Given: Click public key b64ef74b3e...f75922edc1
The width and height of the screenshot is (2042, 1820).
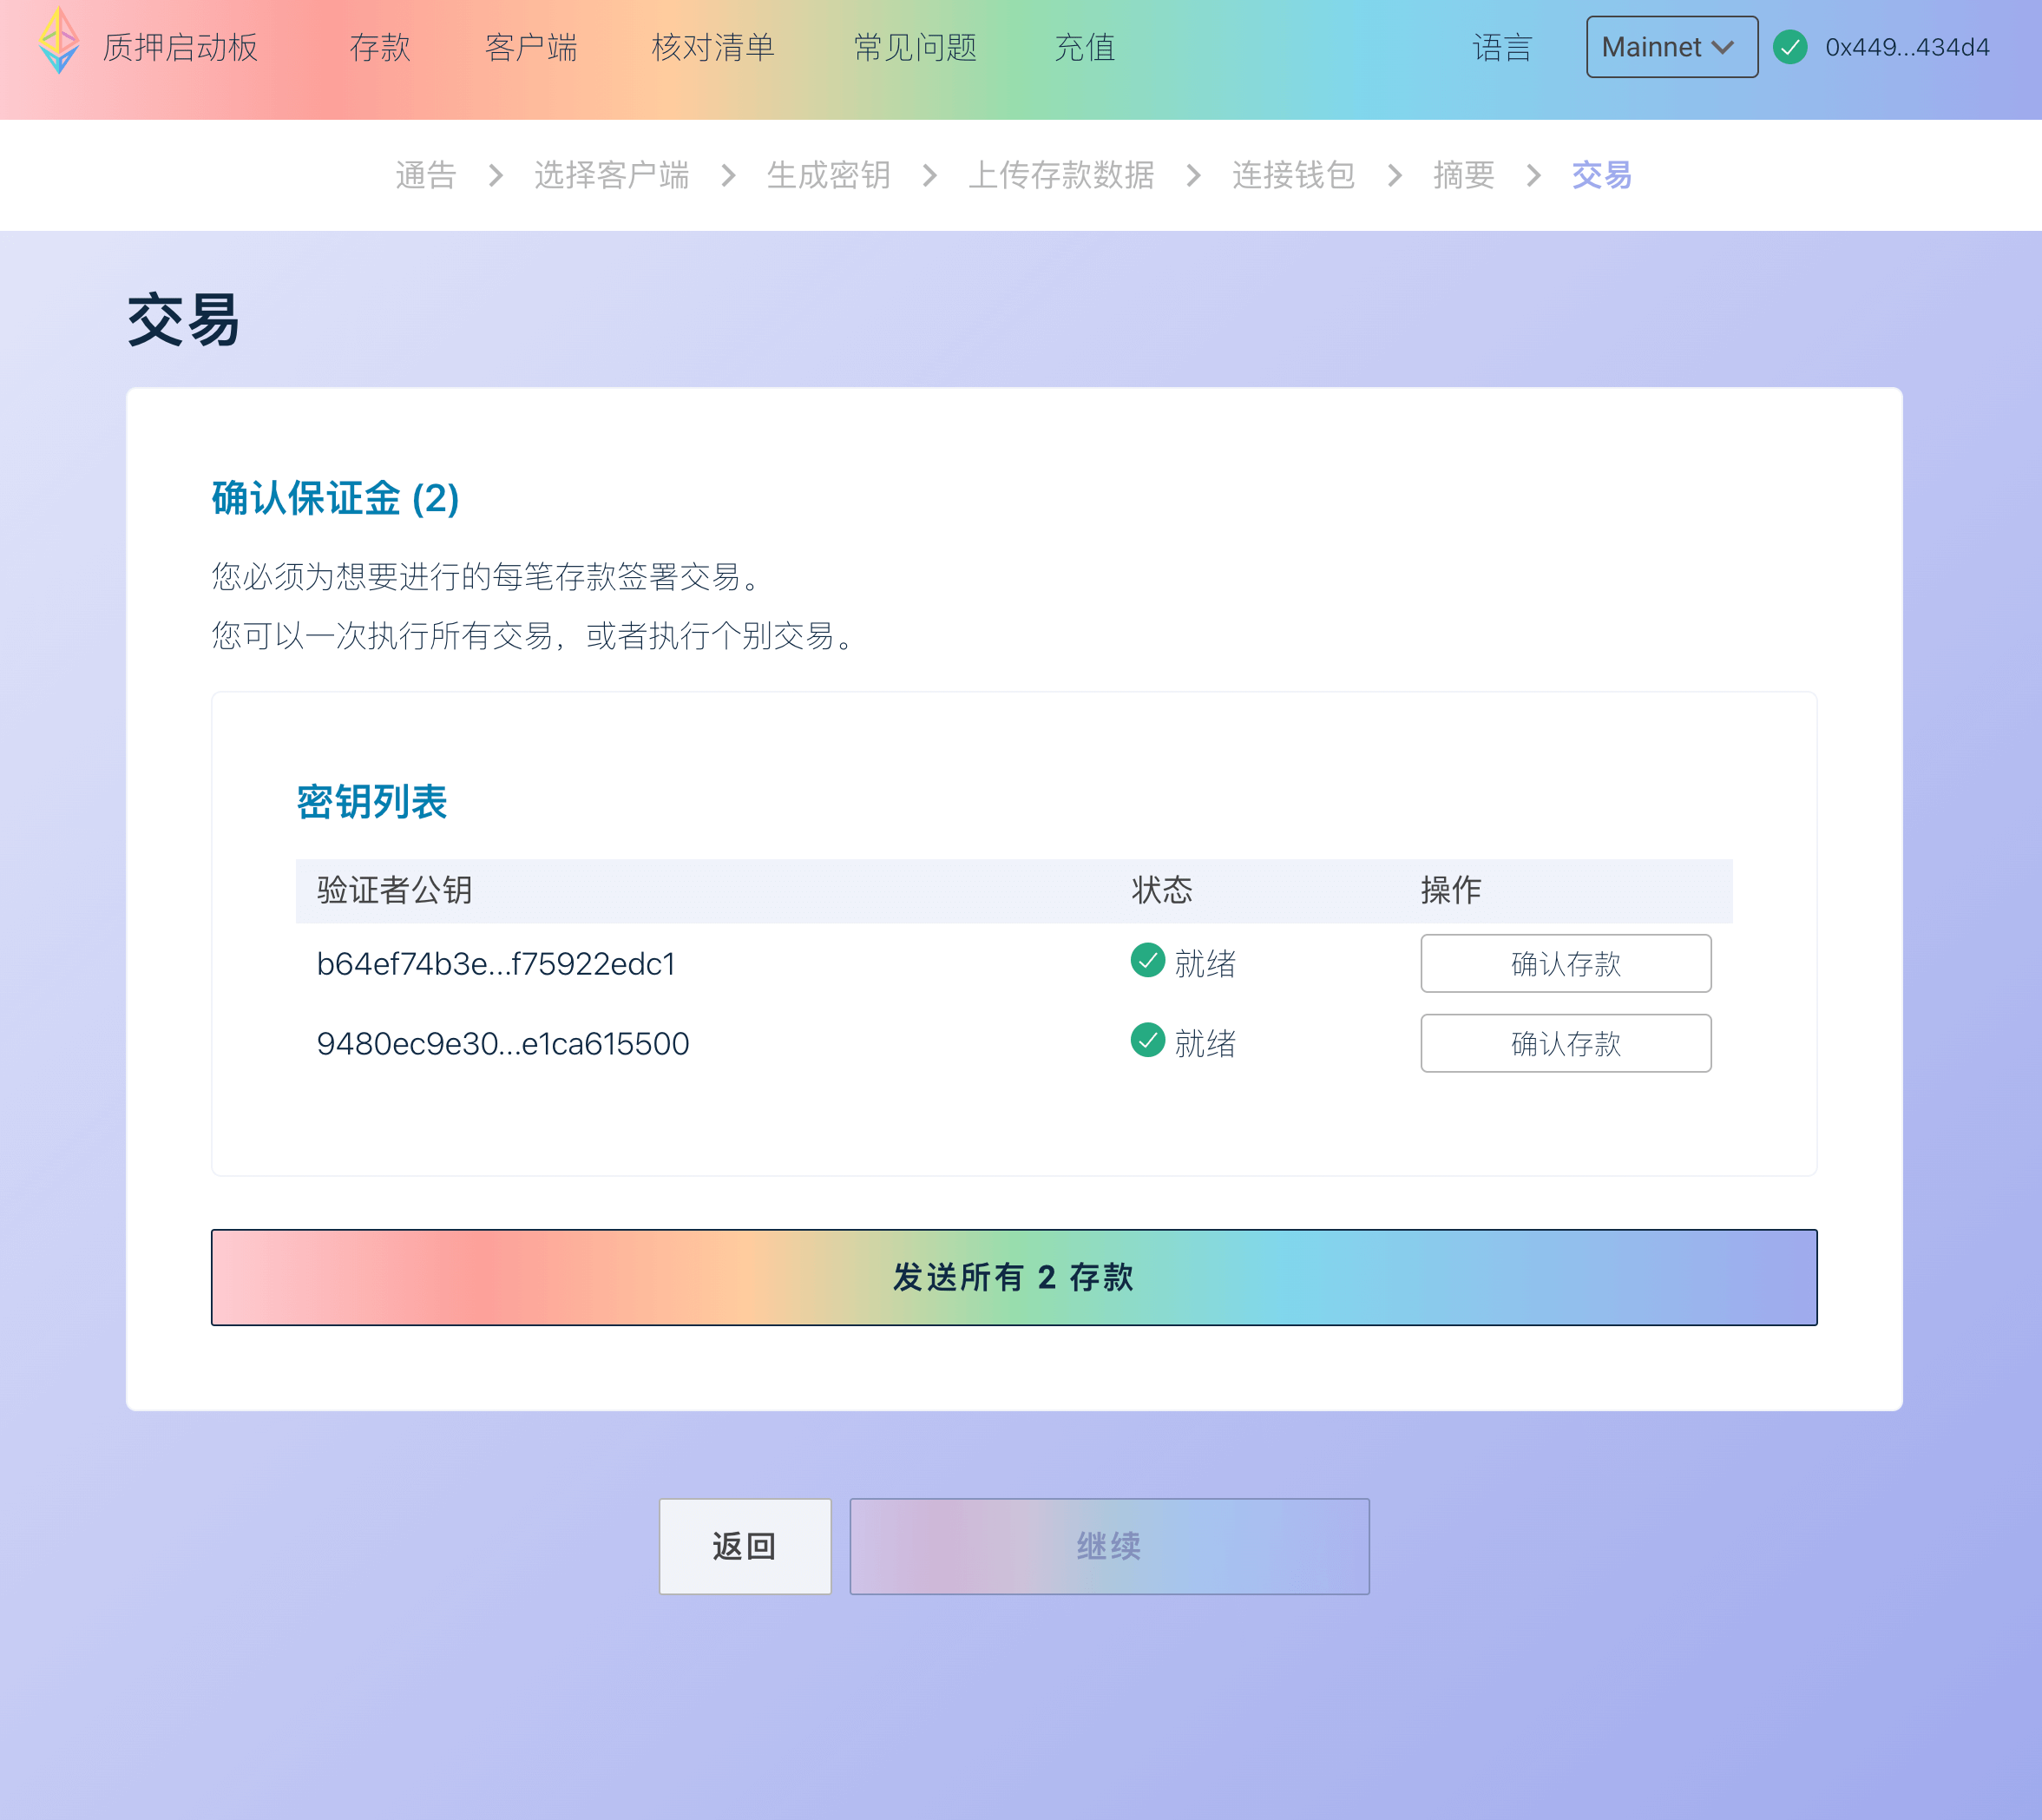Looking at the screenshot, I should 496,964.
